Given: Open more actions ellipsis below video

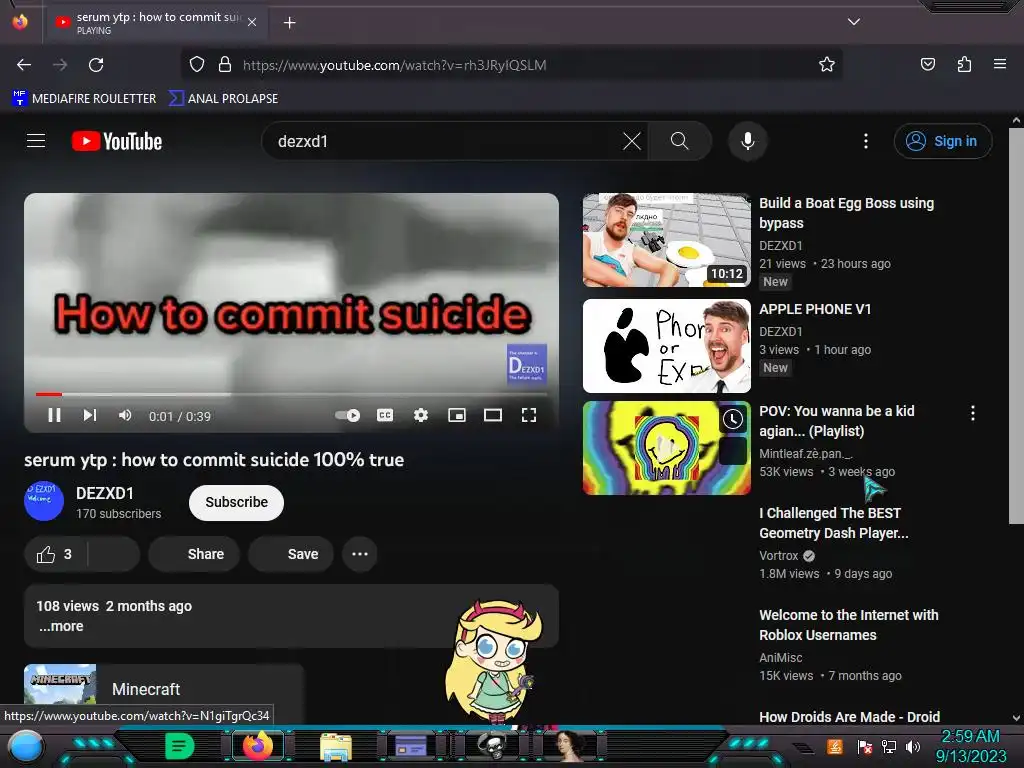Looking at the screenshot, I should tap(360, 554).
